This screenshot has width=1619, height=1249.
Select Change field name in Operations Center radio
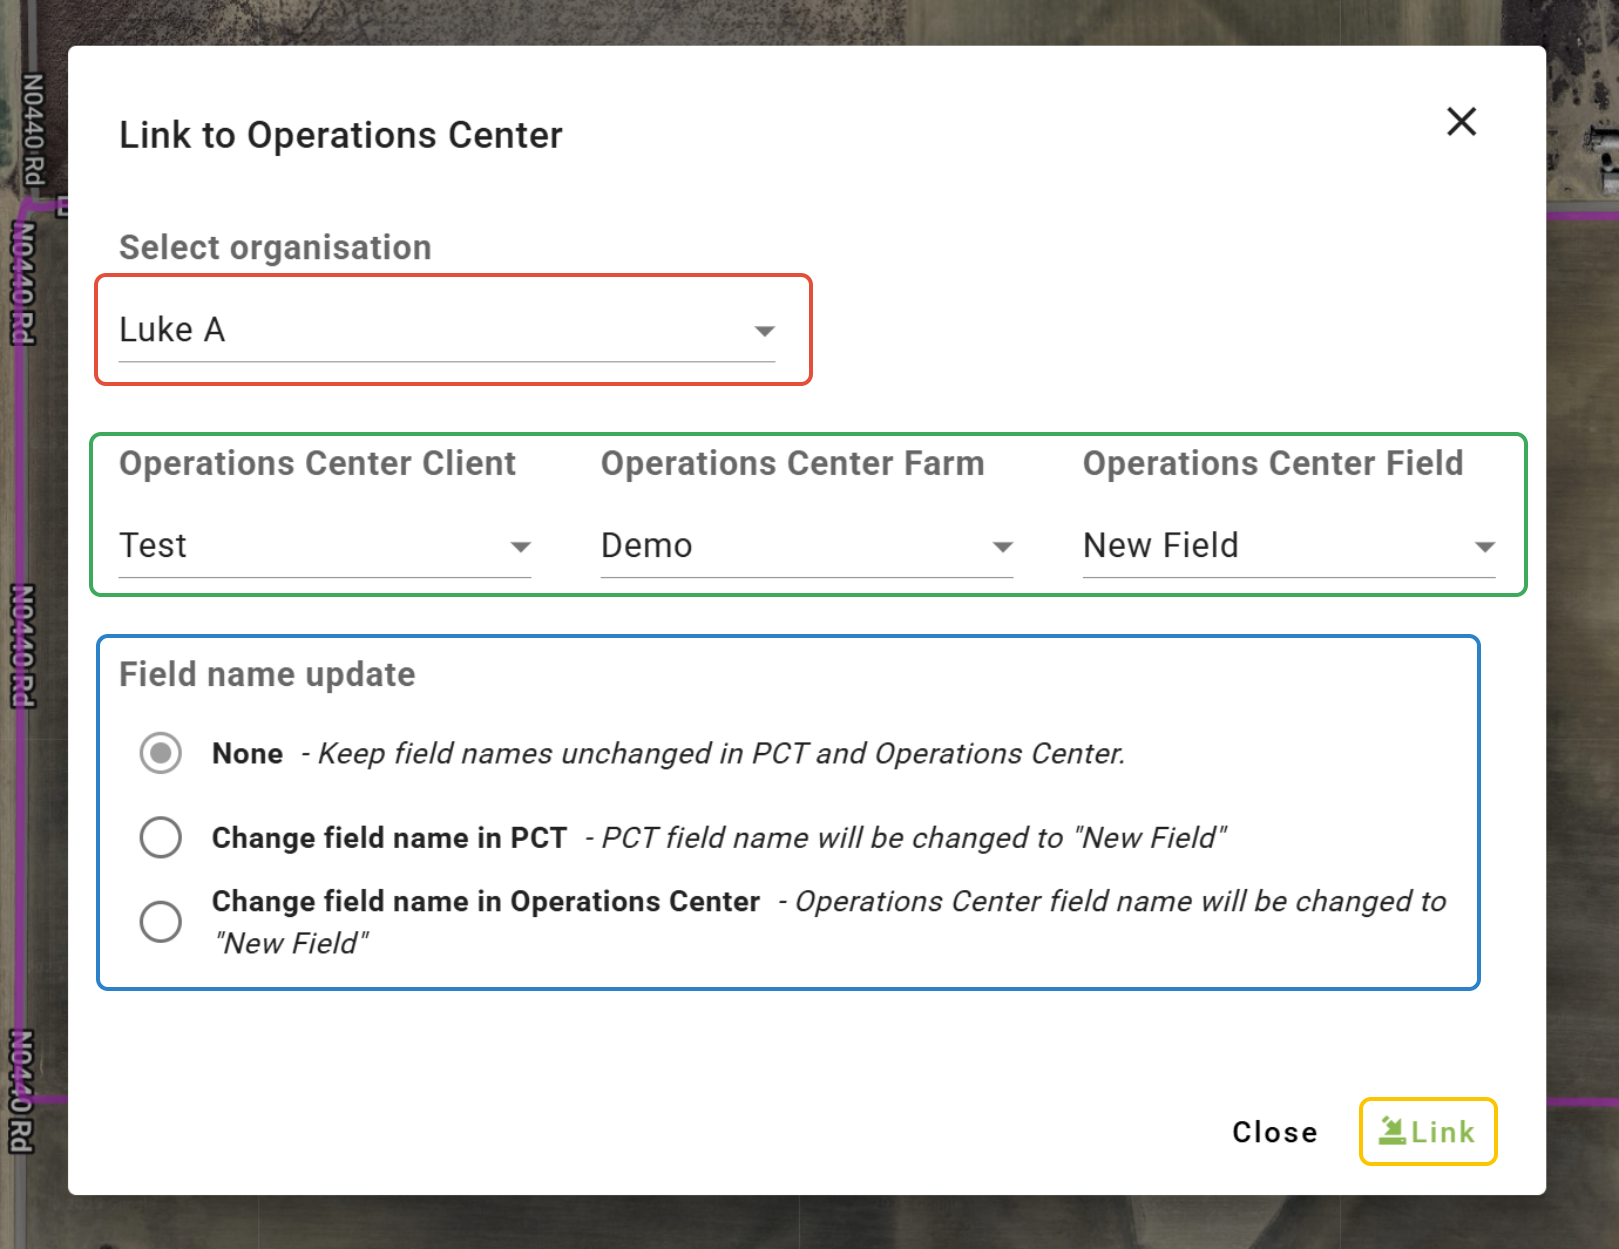coord(161,921)
